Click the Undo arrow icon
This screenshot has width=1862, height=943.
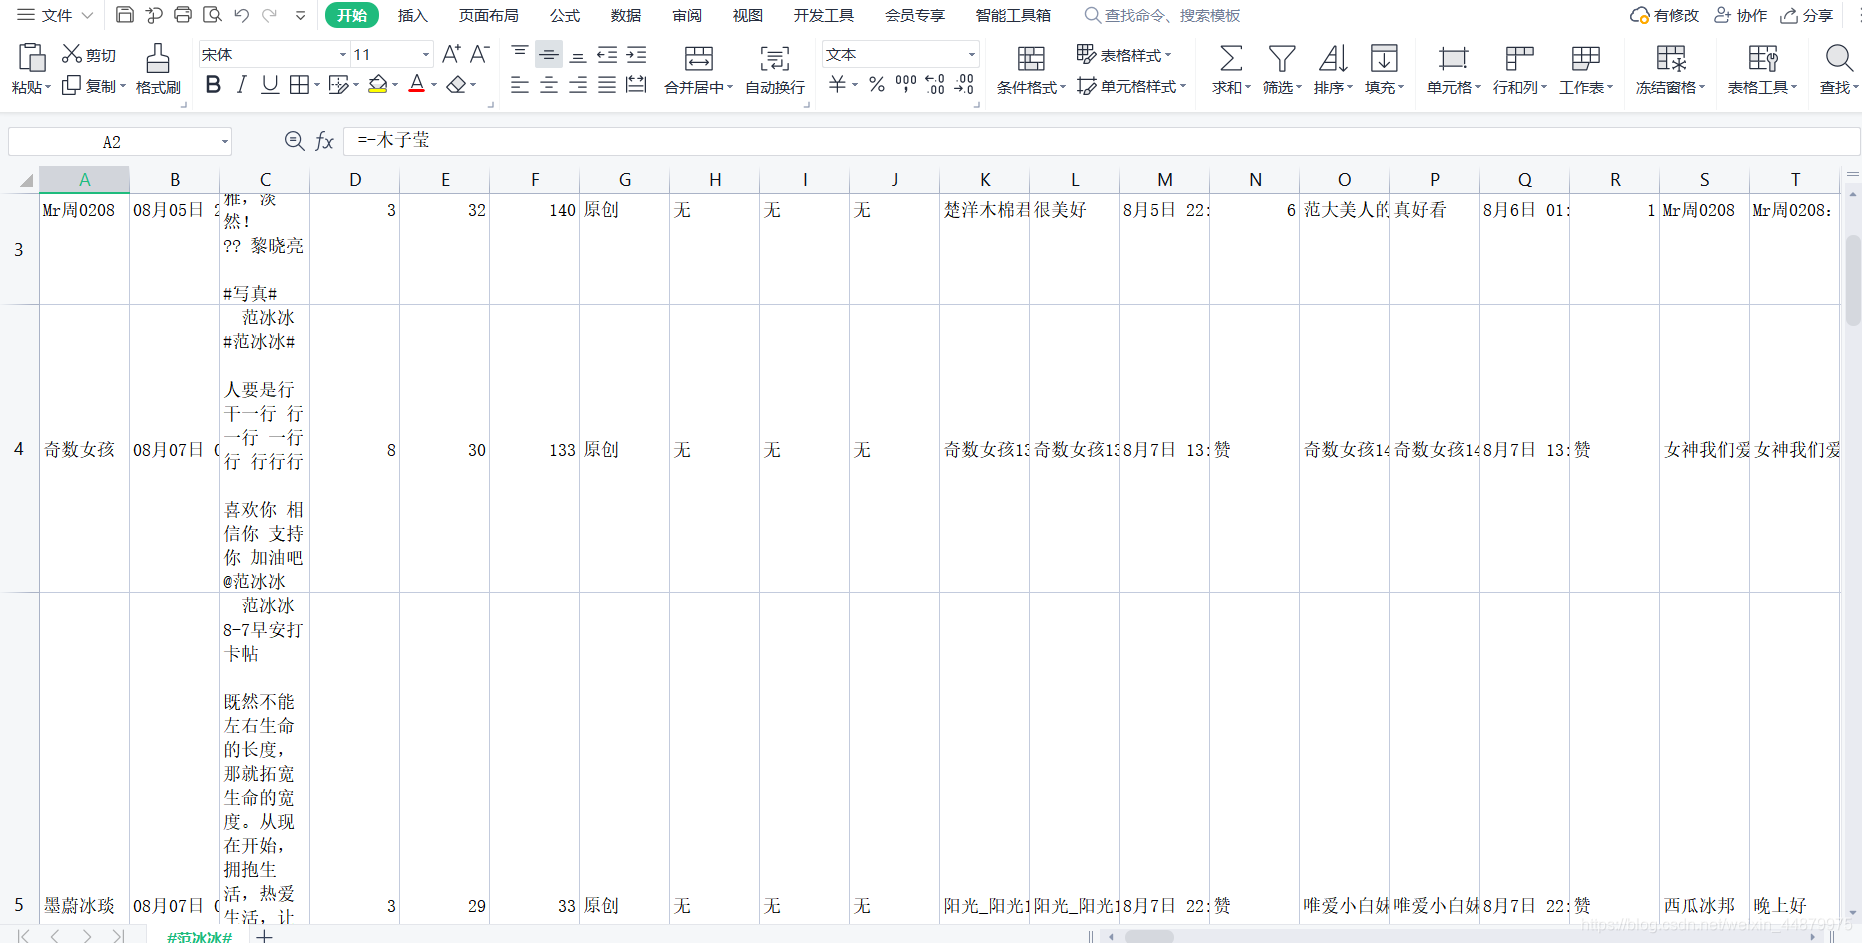[x=241, y=15]
